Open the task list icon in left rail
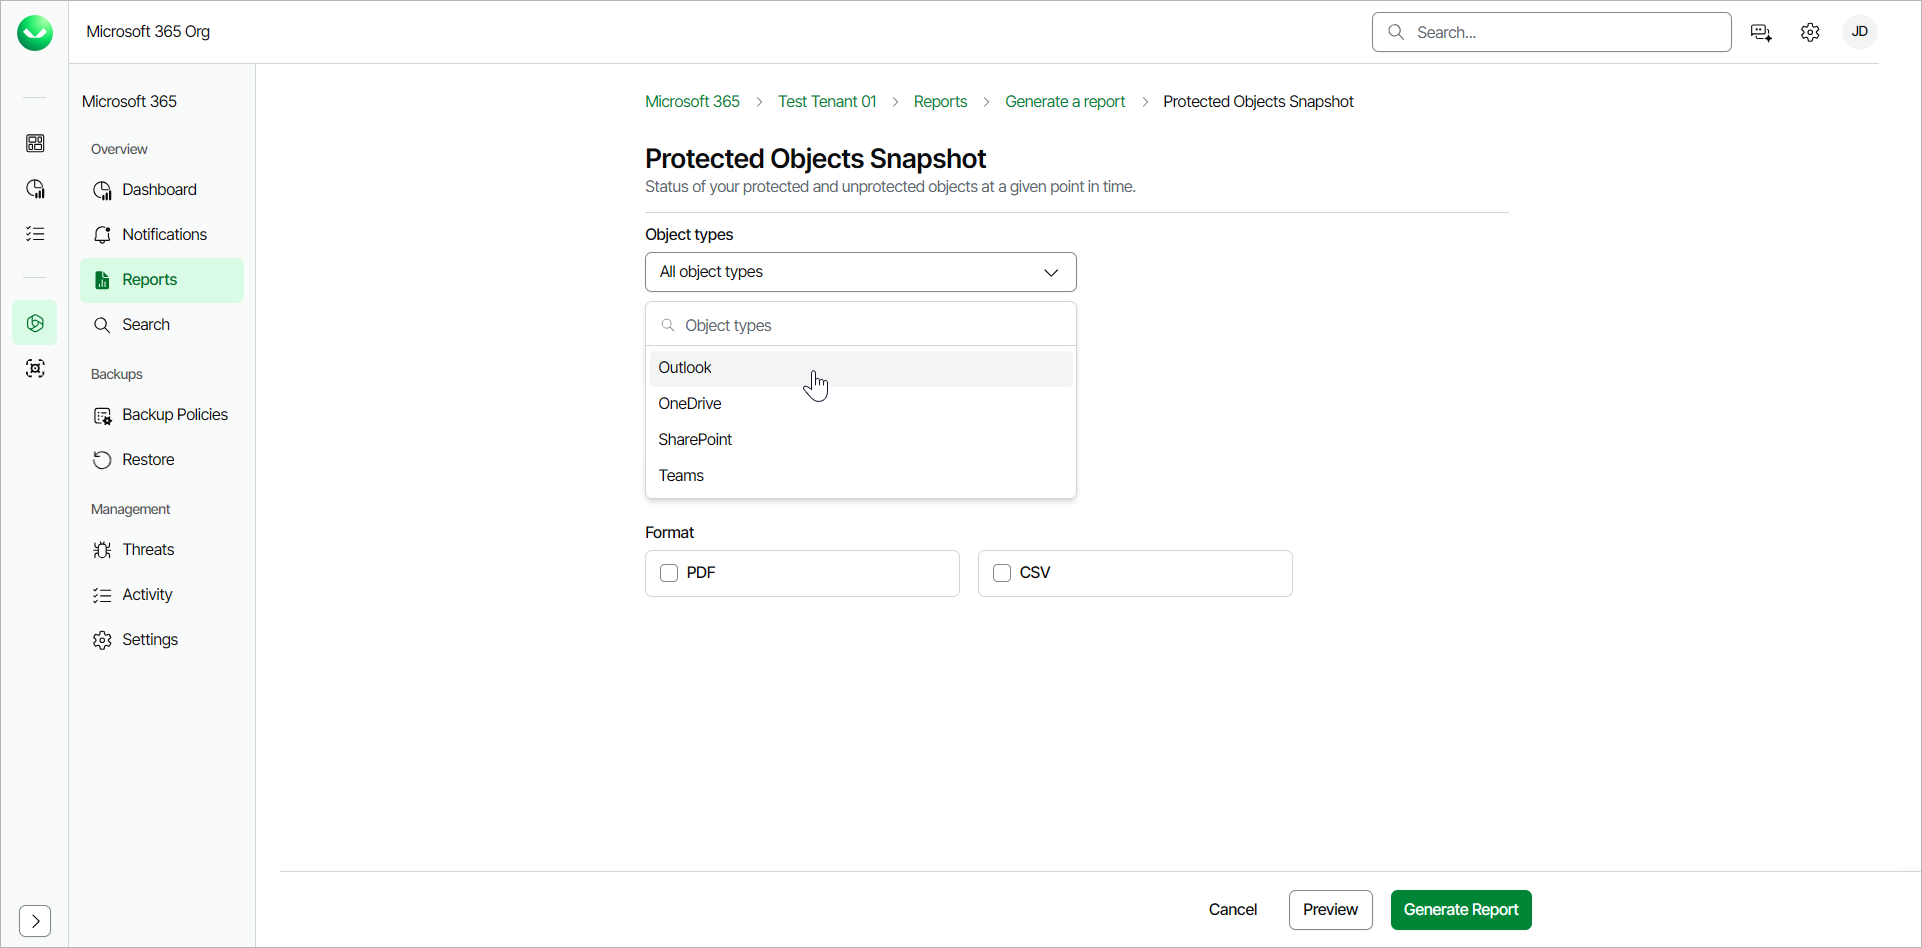The width and height of the screenshot is (1922, 948). pos(35,234)
